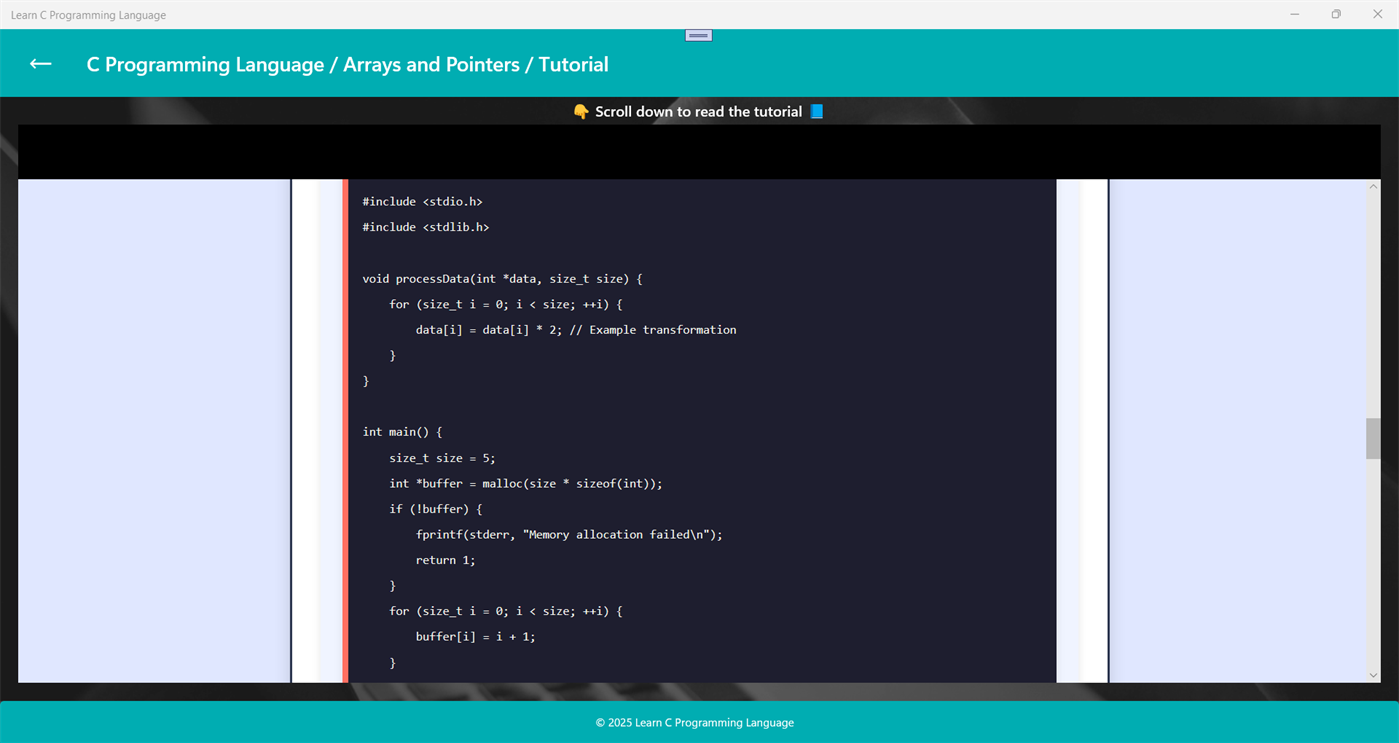This screenshot has width=1399, height=743.
Task: Select the 'Tutorial' breadcrumb segment
Action: 574,64
